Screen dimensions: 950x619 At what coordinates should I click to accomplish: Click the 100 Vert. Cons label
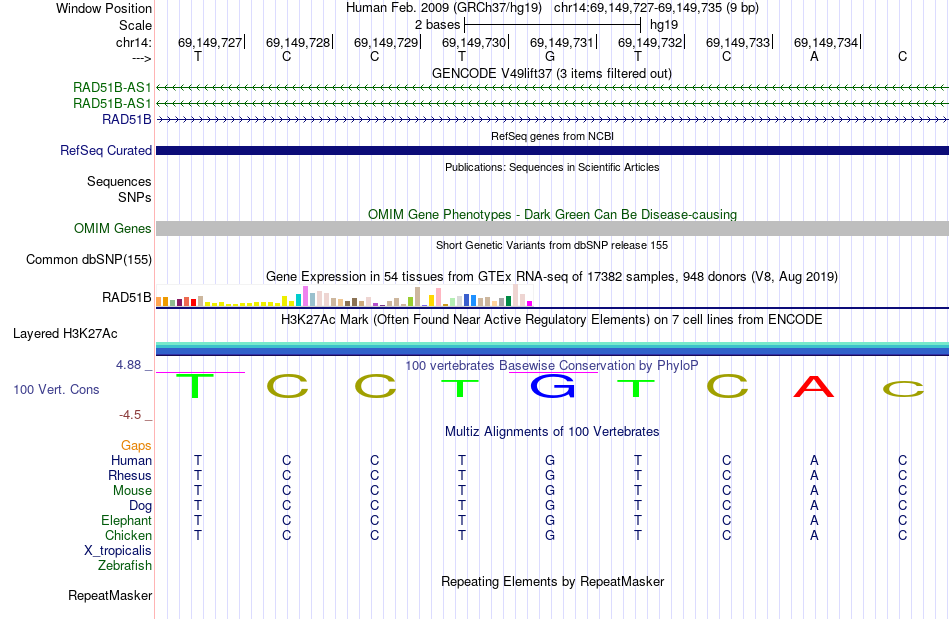[56, 389]
